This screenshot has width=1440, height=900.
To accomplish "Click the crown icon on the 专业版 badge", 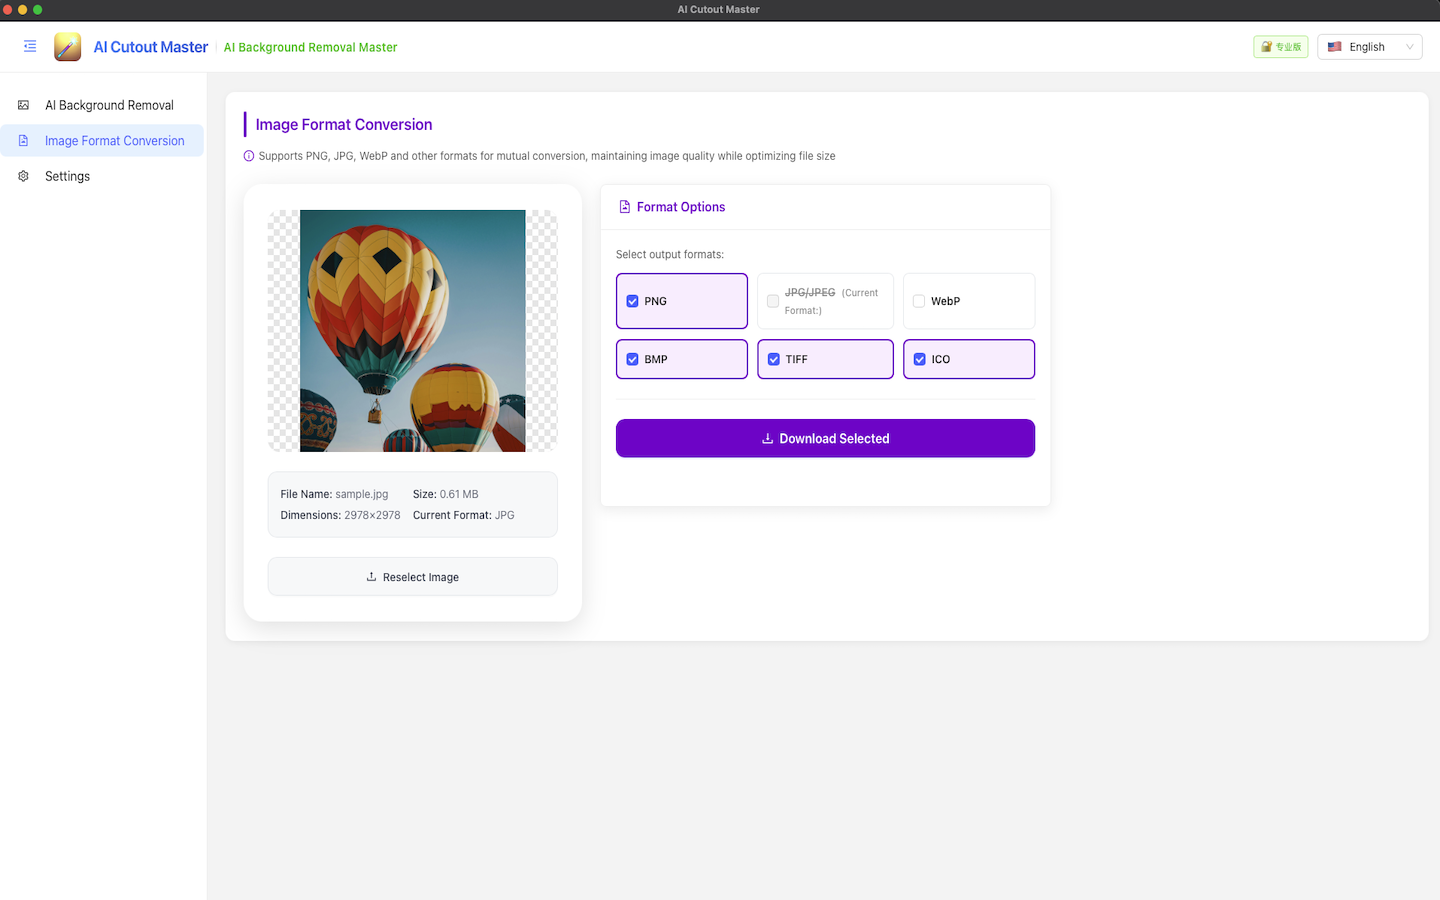I will [x=1263, y=46].
